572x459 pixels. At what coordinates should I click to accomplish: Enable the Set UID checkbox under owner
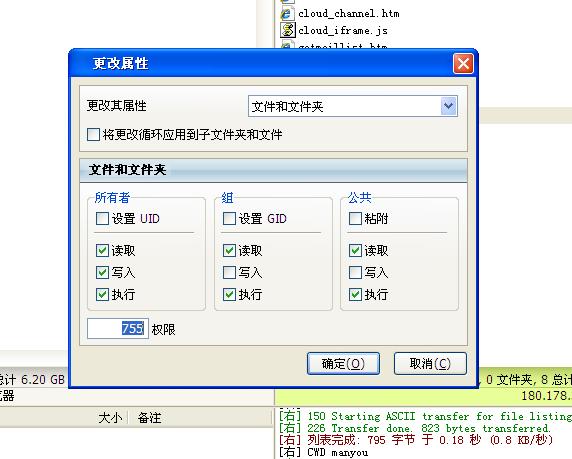[x=102, y=219]
